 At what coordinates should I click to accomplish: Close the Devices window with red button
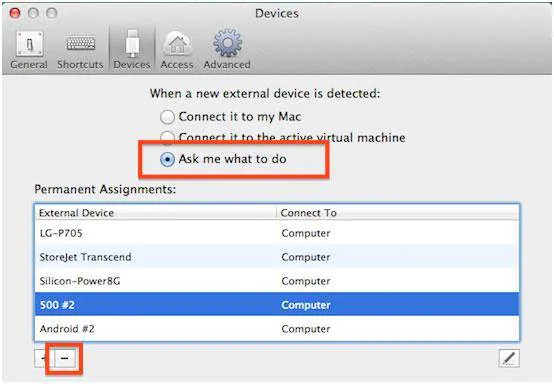(x=15, y=13)
